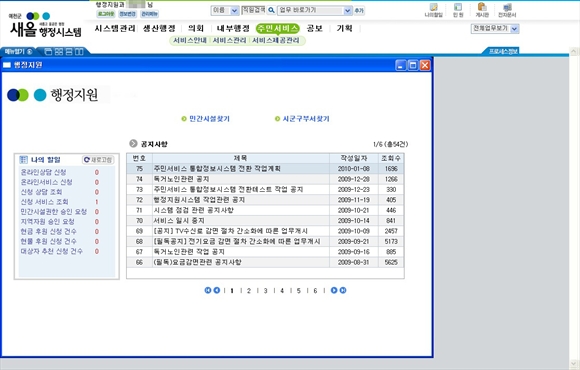
Task: Open the 프로세스정보 tab
Action: 503,51
